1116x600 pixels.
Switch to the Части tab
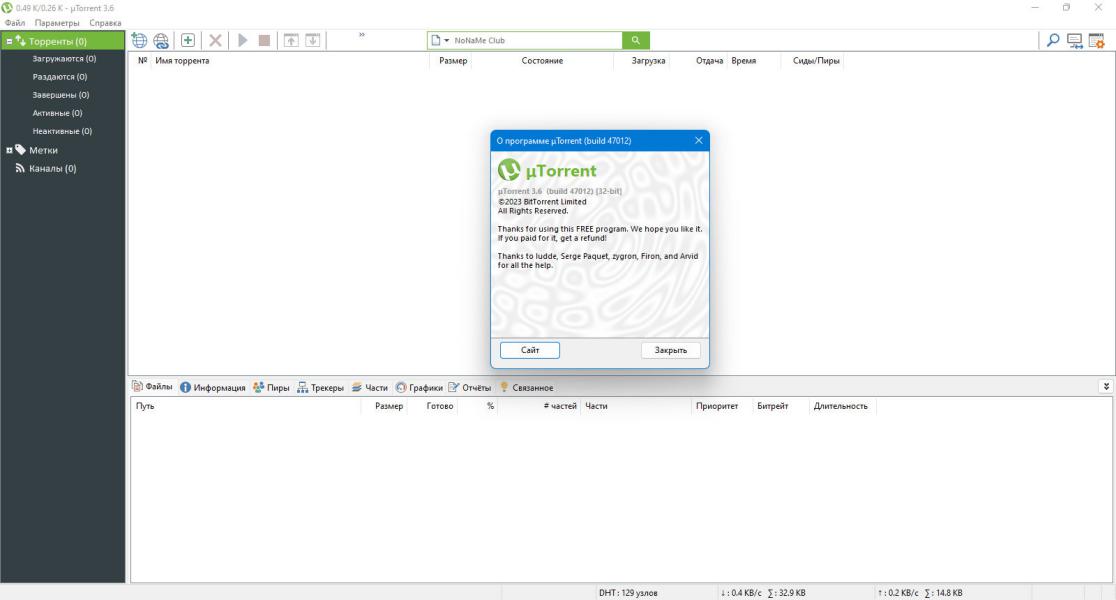point(369,387)
